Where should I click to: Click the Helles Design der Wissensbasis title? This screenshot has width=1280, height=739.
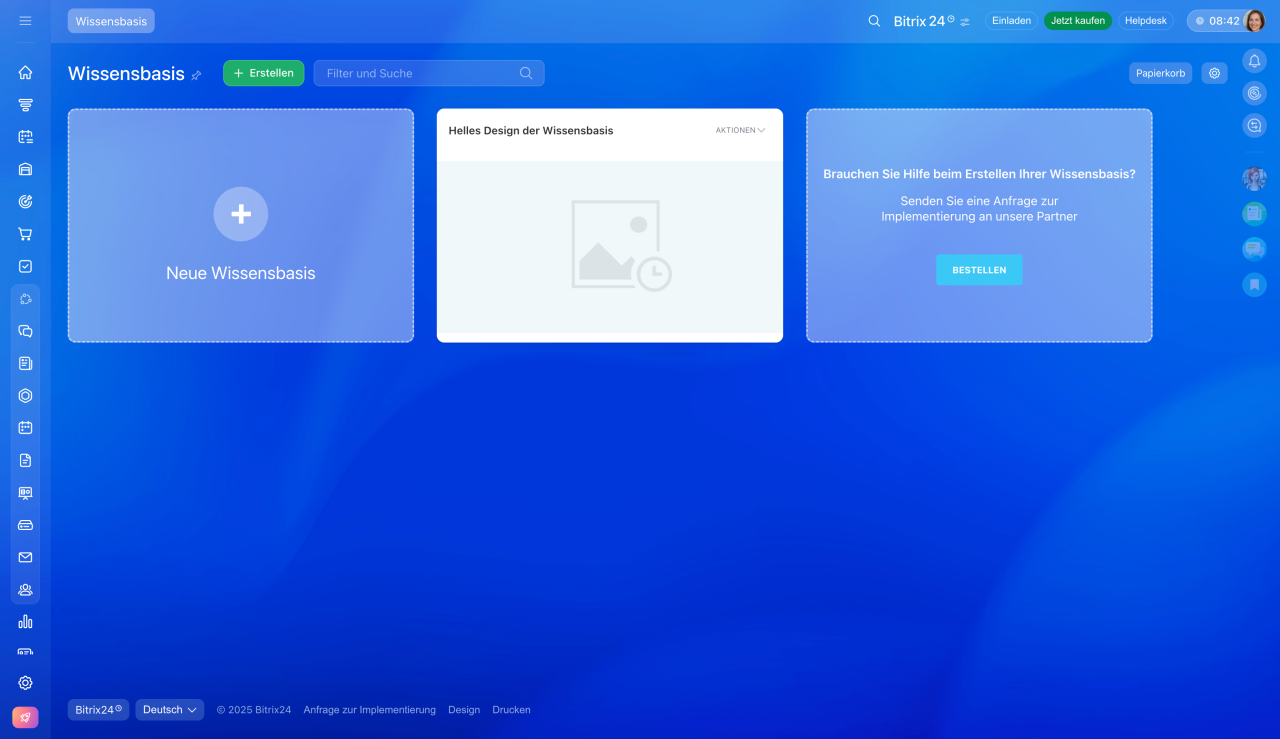pyautogui.click(x=531, y=130)
